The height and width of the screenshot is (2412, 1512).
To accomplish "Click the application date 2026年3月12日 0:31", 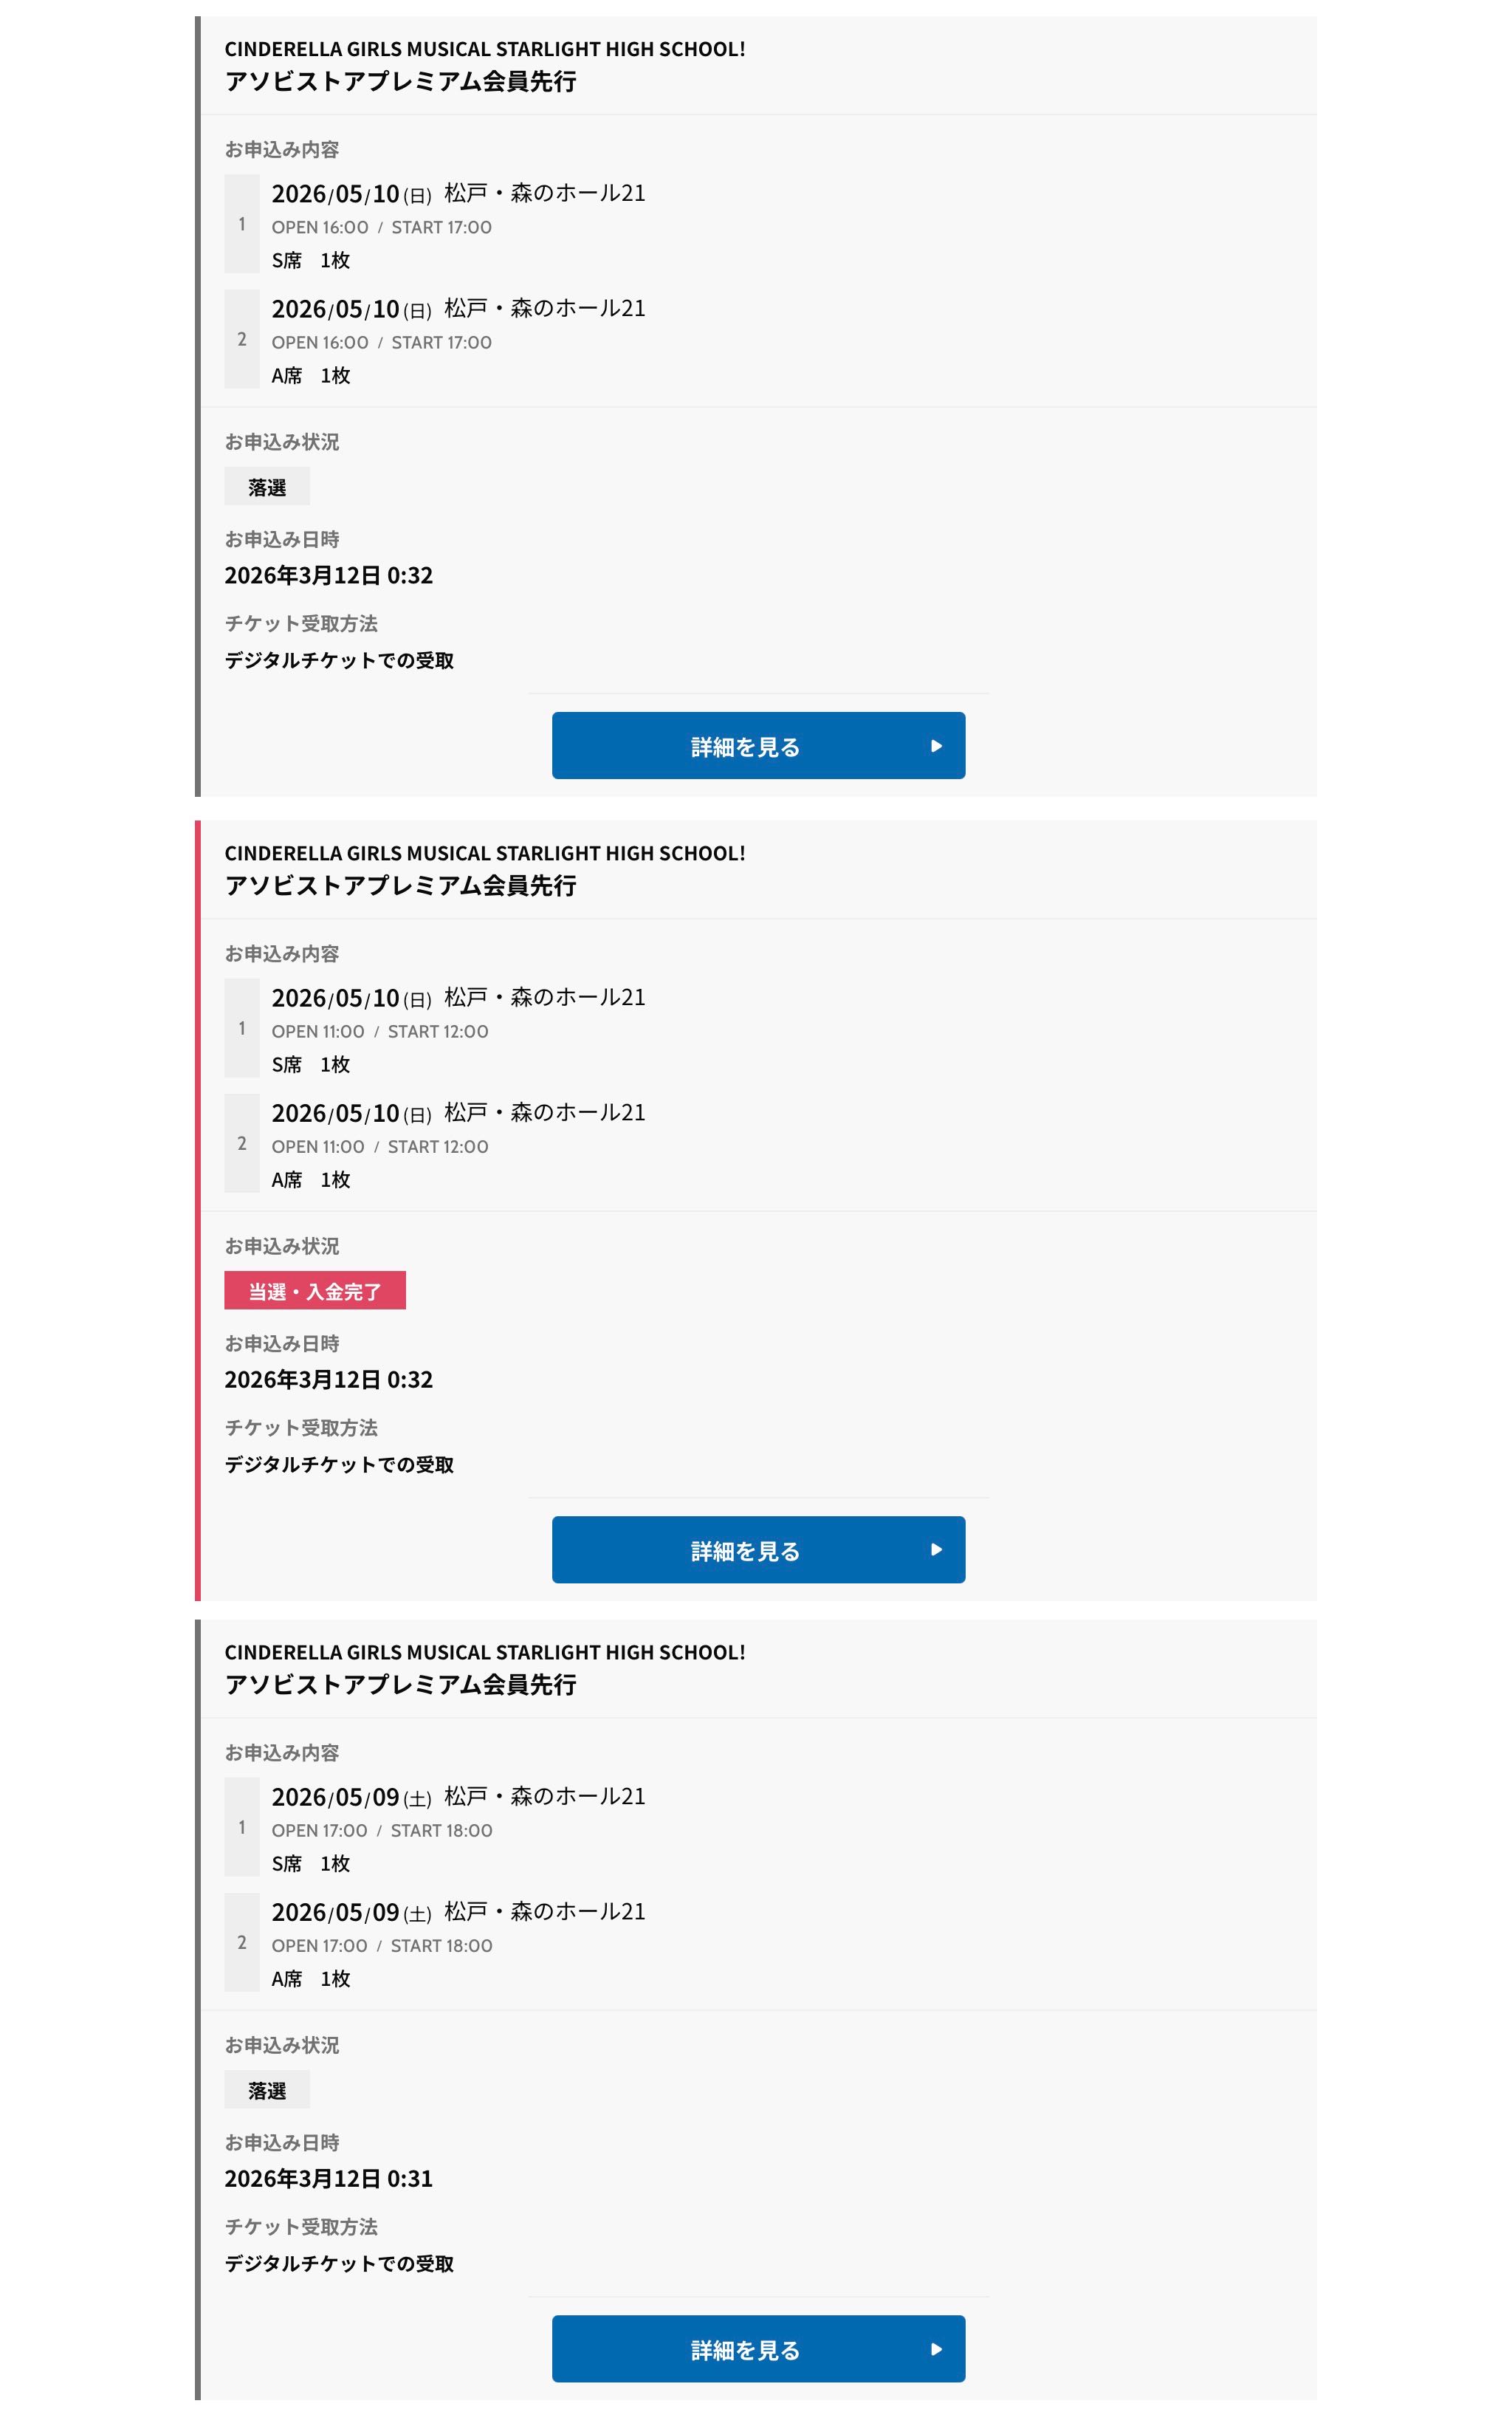I will coord(328,2178).
